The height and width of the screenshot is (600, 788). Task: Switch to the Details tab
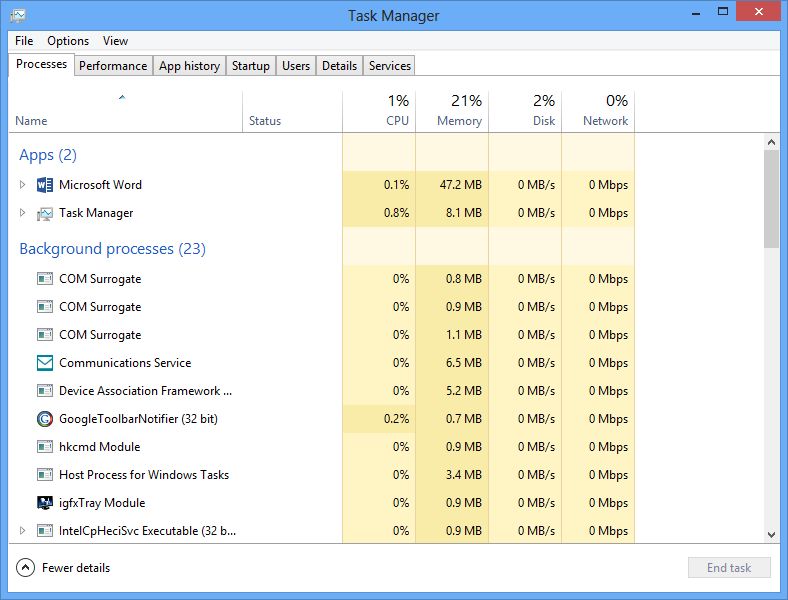(339, 66)
